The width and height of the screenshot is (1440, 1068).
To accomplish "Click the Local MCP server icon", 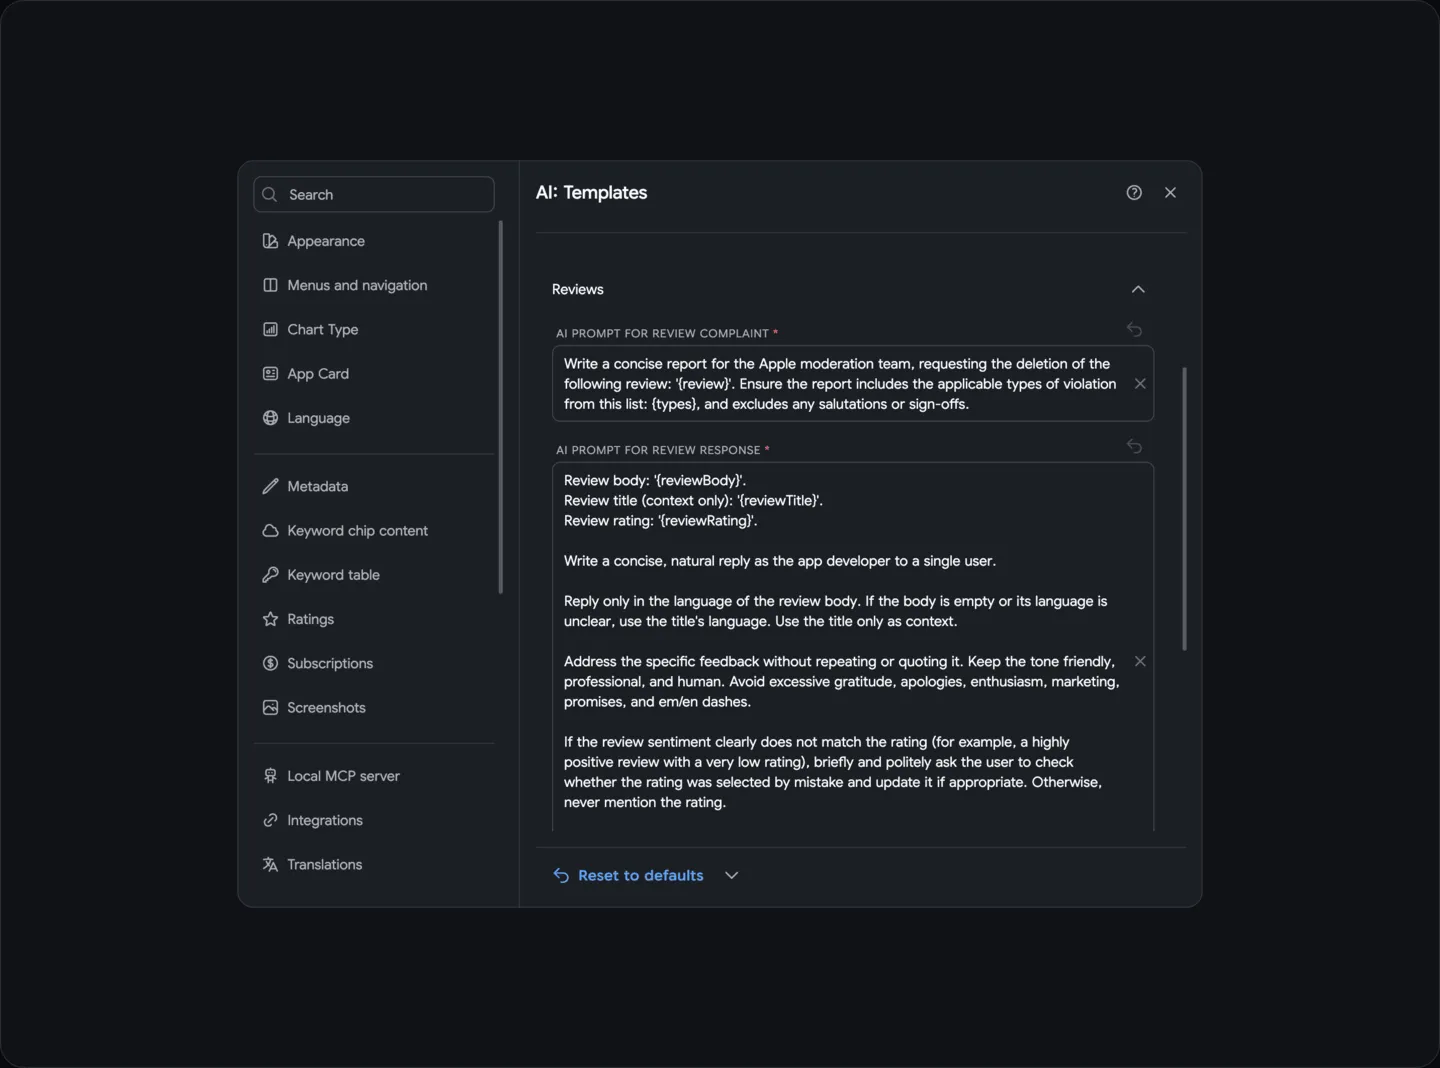I will (270, 776).
